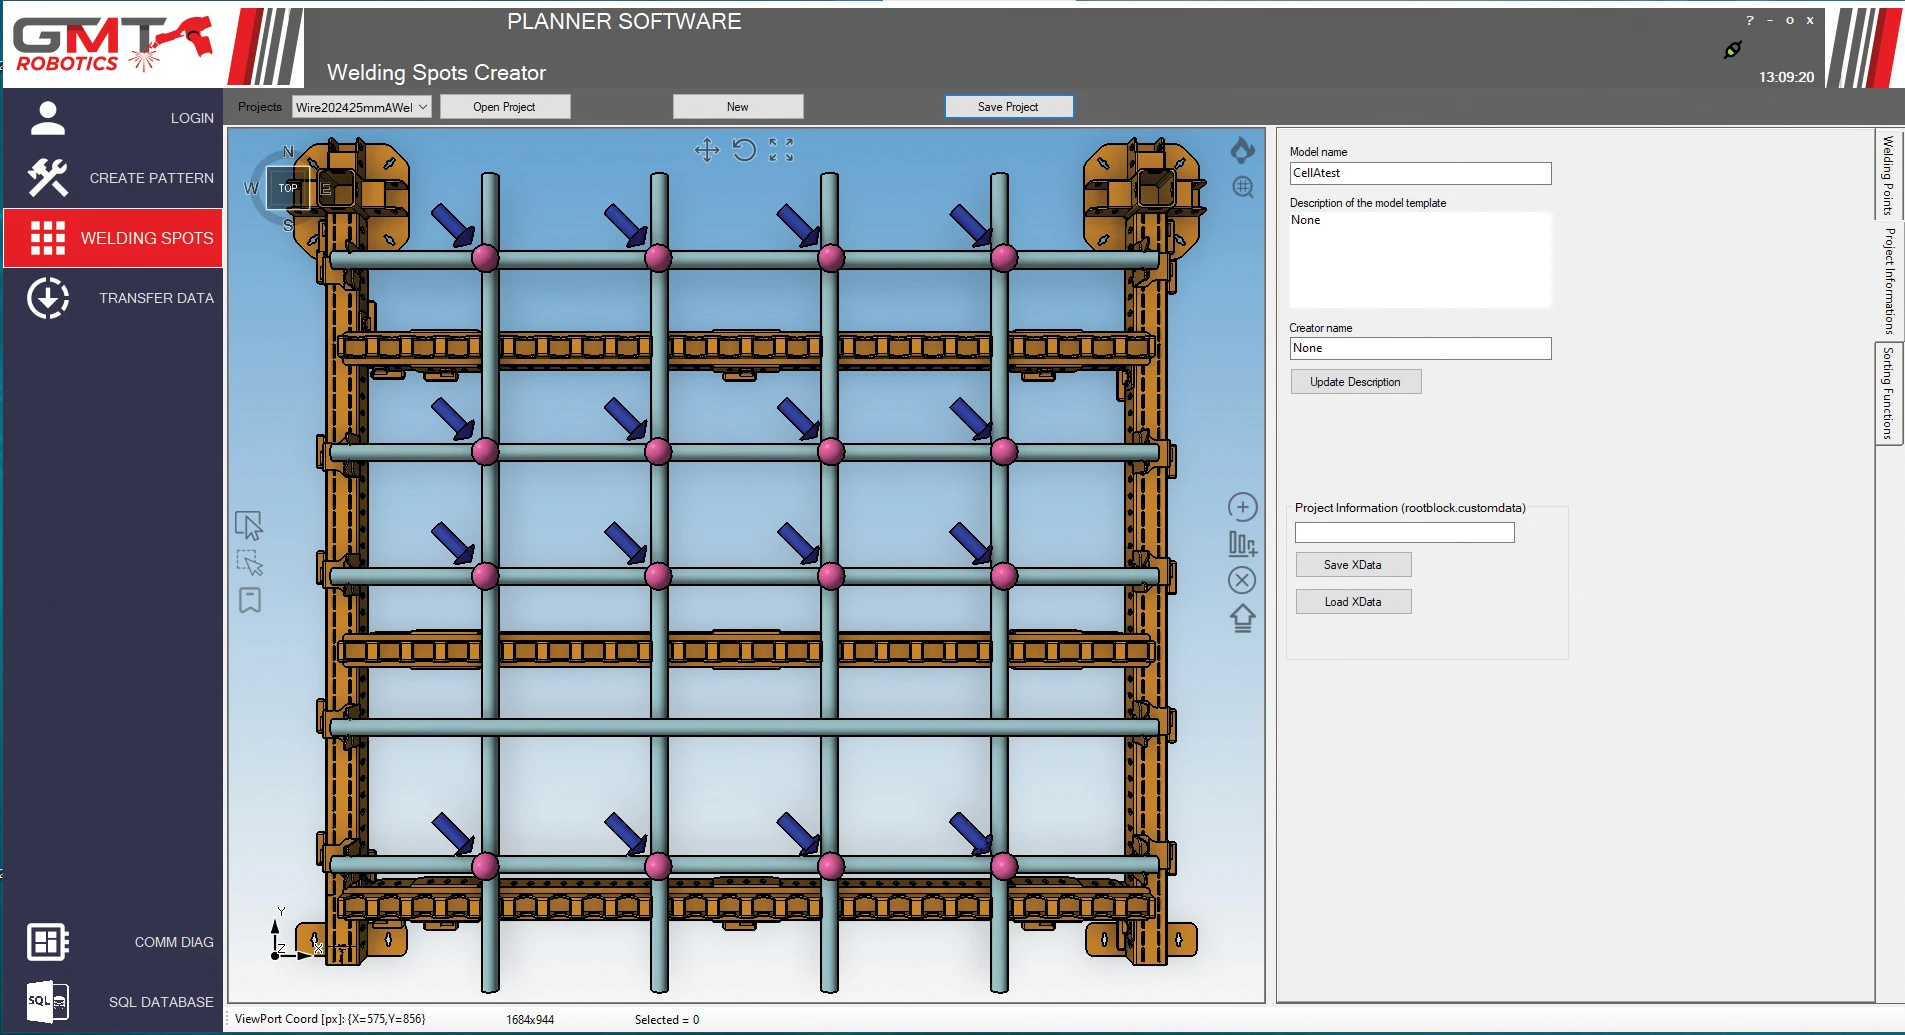Choose the single select cursor tool
Image resolution: width=1905 pixels, height=1035 pixels.
coord(249,524)
